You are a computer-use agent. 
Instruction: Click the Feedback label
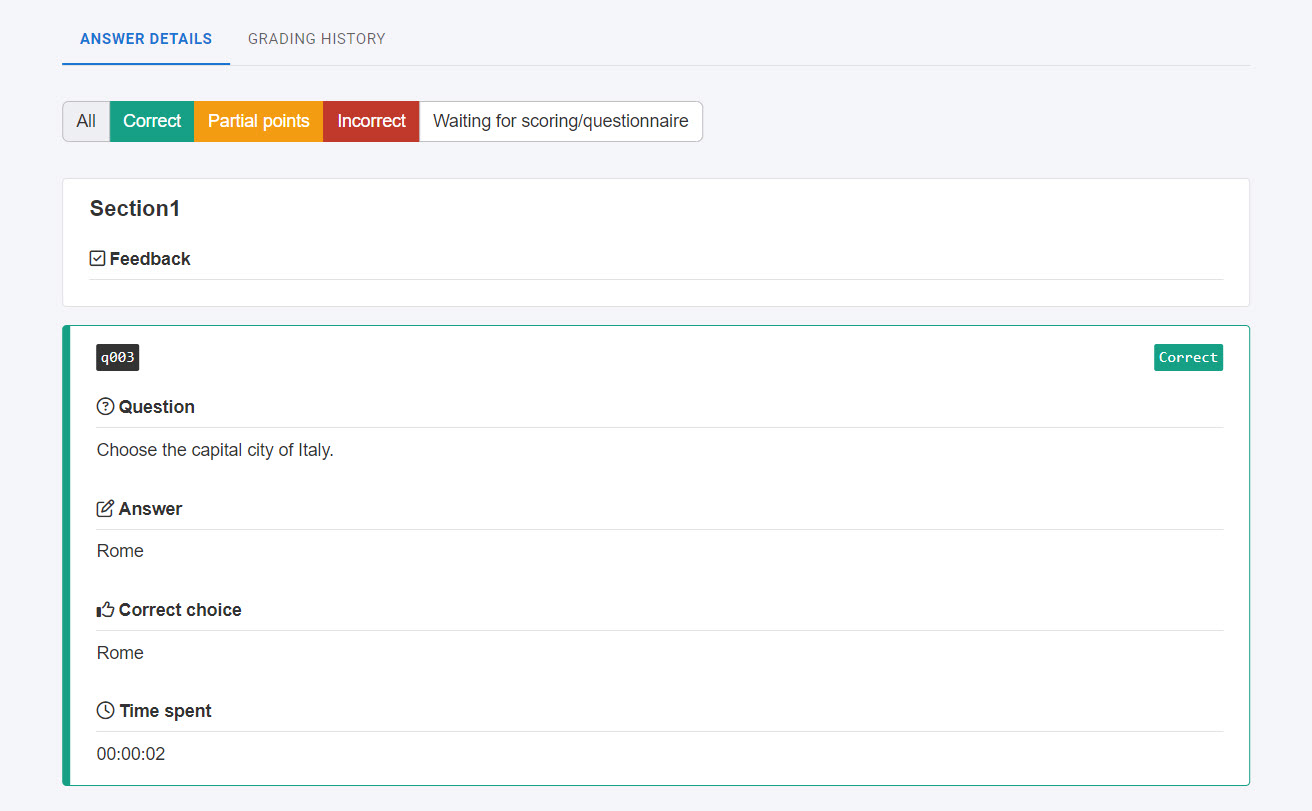(150, 259)
